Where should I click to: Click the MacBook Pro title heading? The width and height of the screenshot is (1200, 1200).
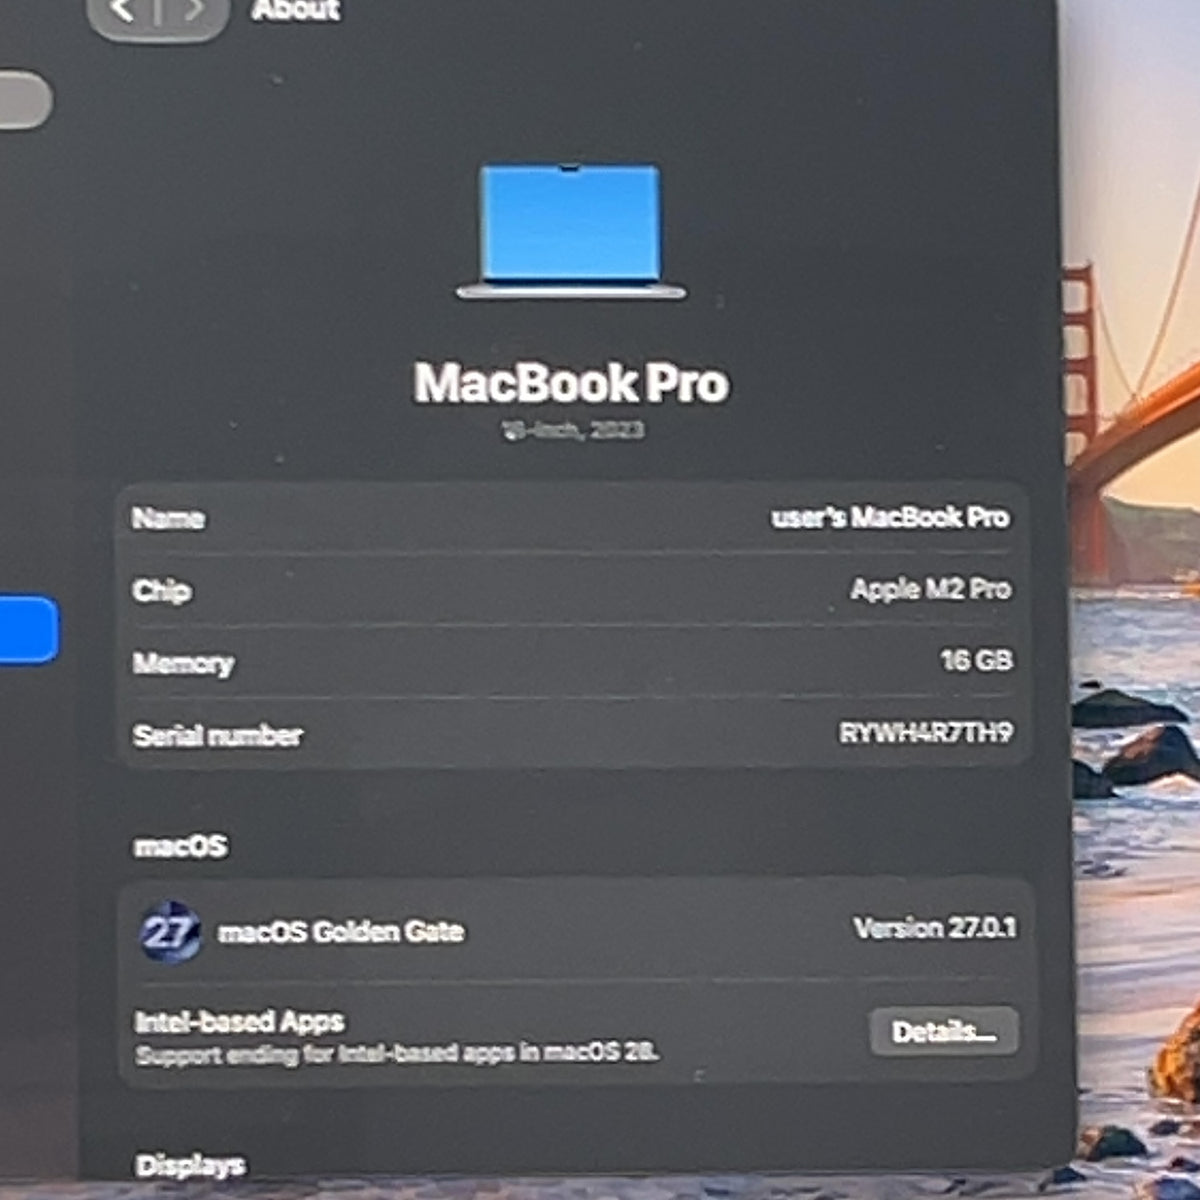pos(571,382)
